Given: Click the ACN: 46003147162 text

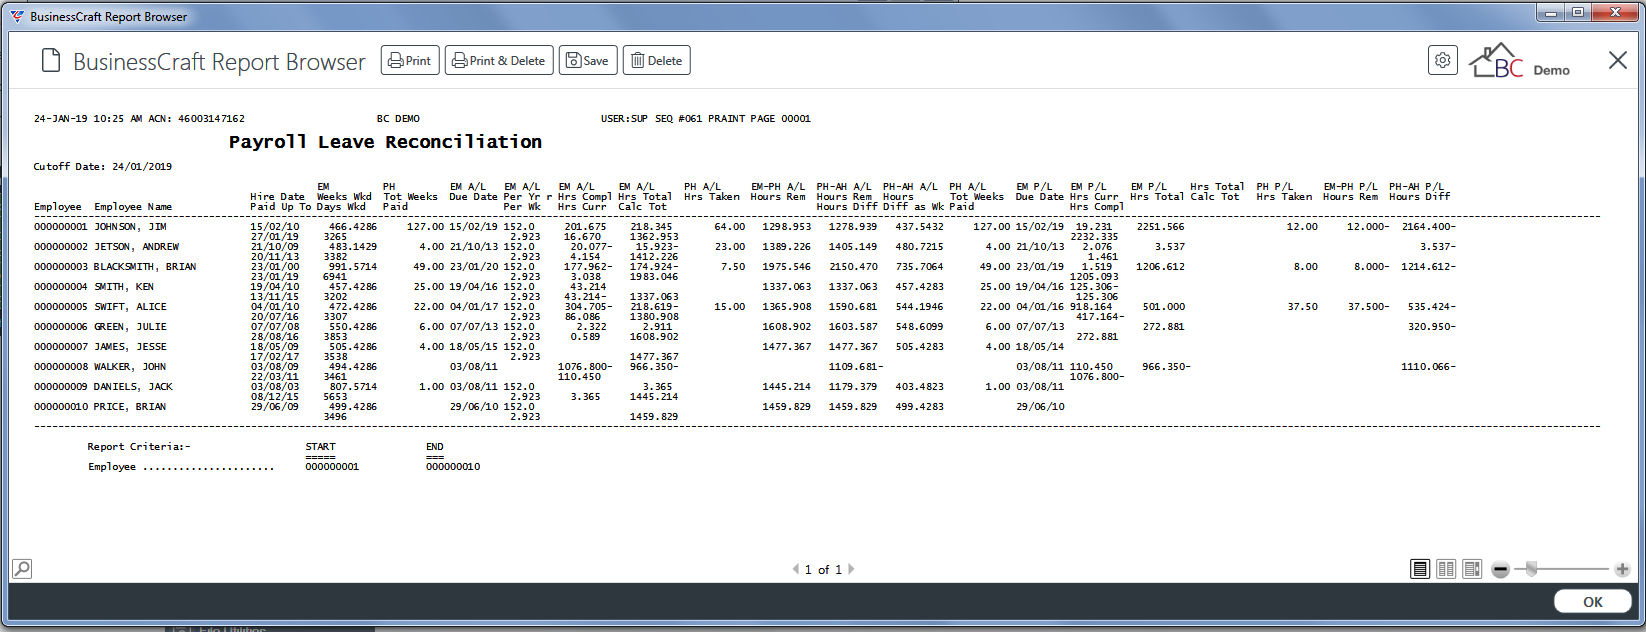Looking at the screenshot, I should coord(196,119).
